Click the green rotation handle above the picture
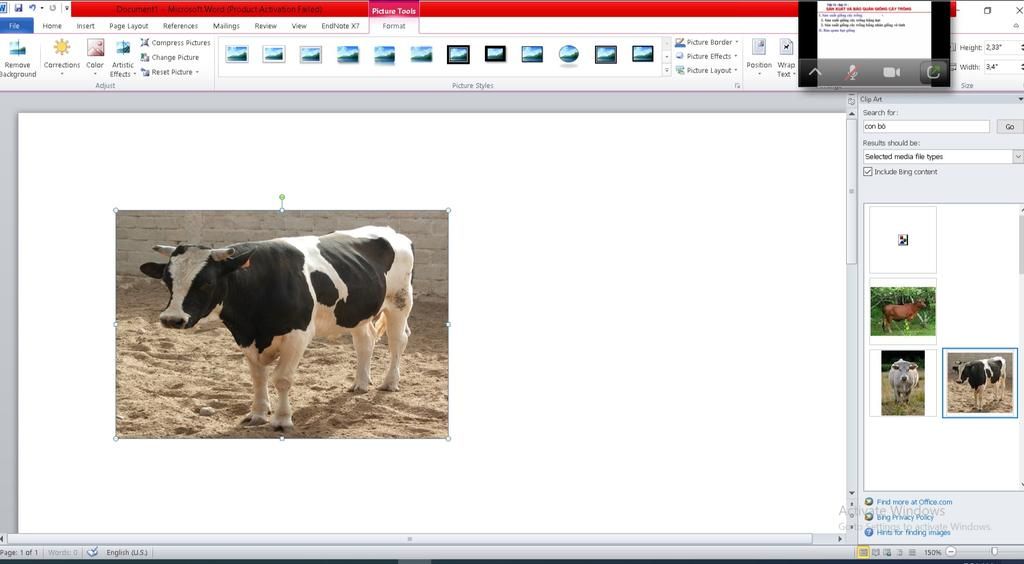The height and width of the screenshot is (564, 1024). tap(282, 196)
